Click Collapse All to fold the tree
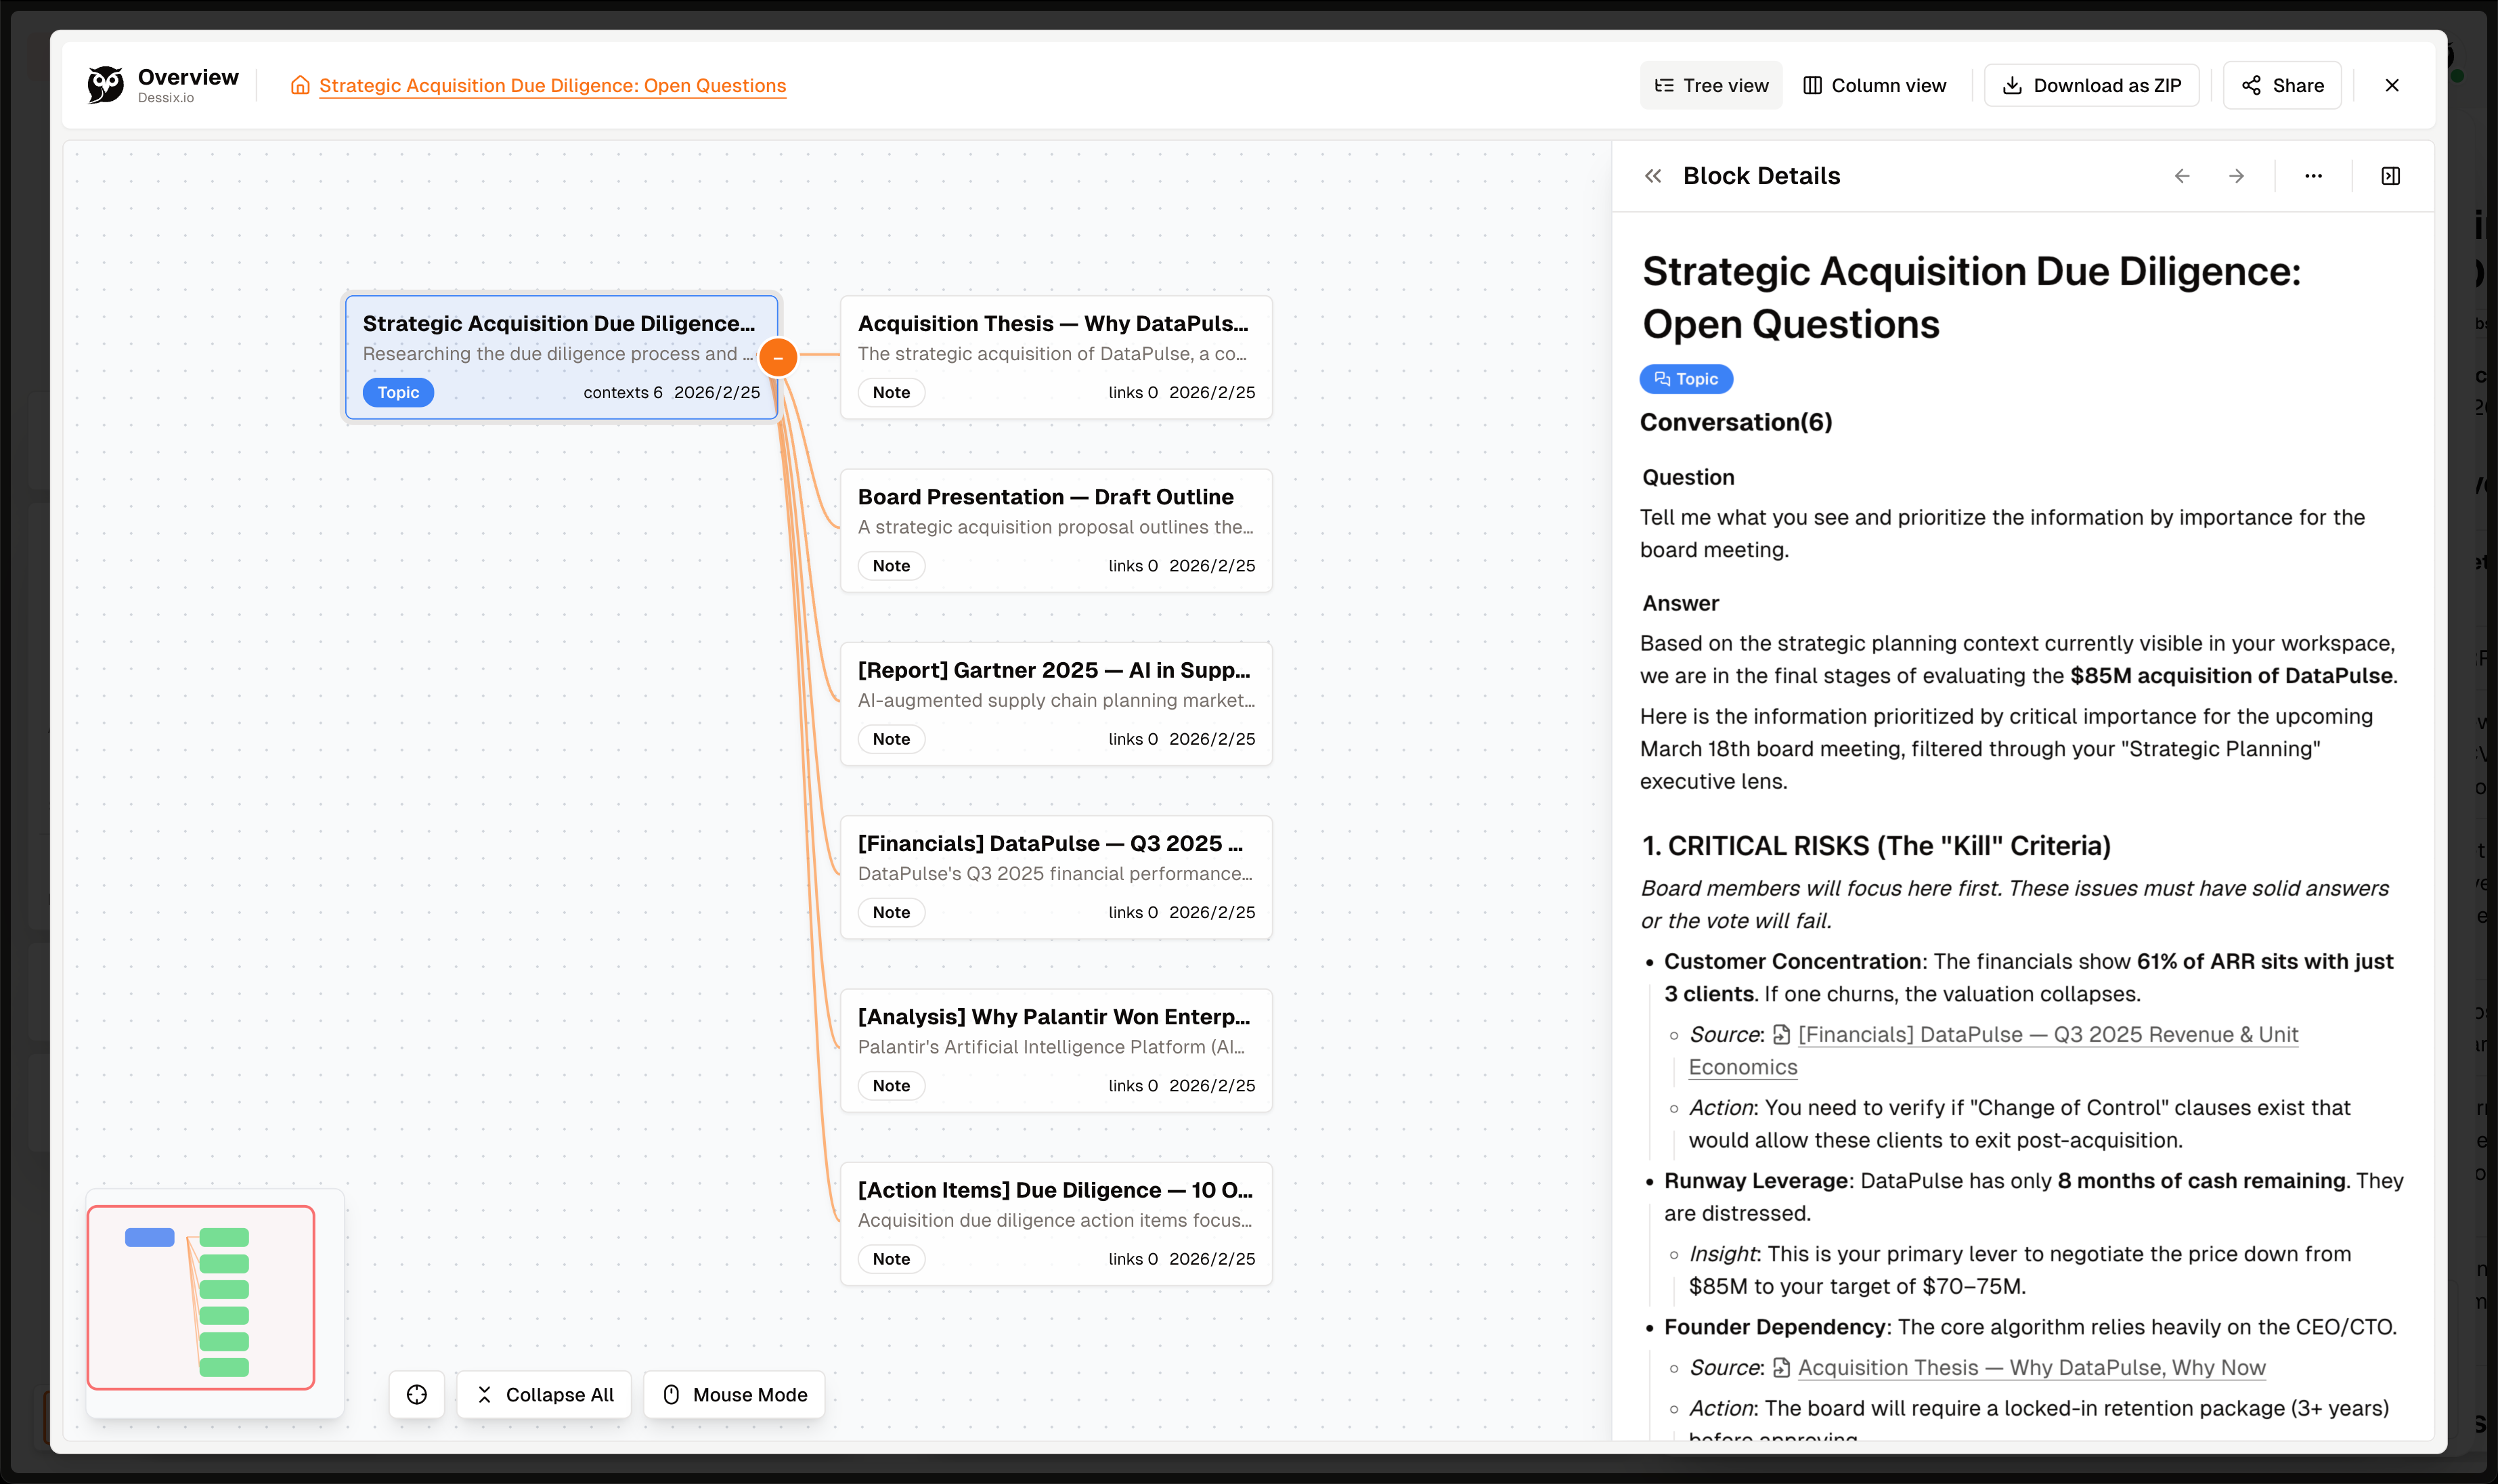The image size is (2498, 1484). pyautogui.click(x=544, y=1394)
